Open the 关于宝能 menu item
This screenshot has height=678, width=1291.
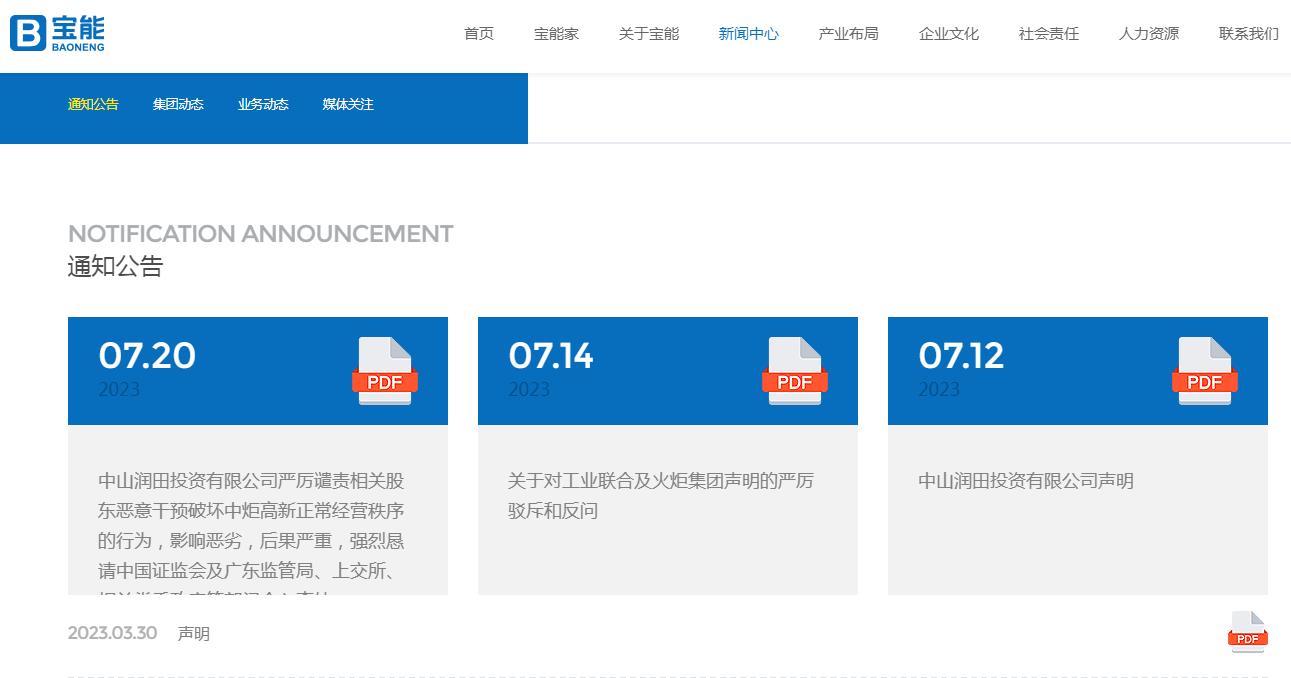[648, 33]
